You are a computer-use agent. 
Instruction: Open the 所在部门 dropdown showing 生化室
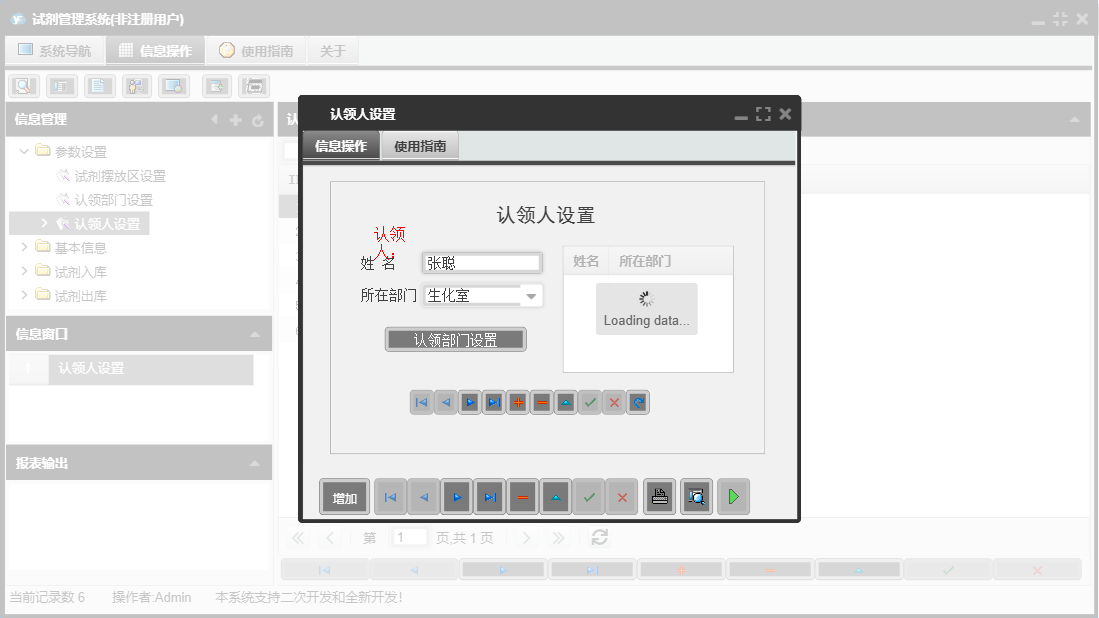pos(533,295)
